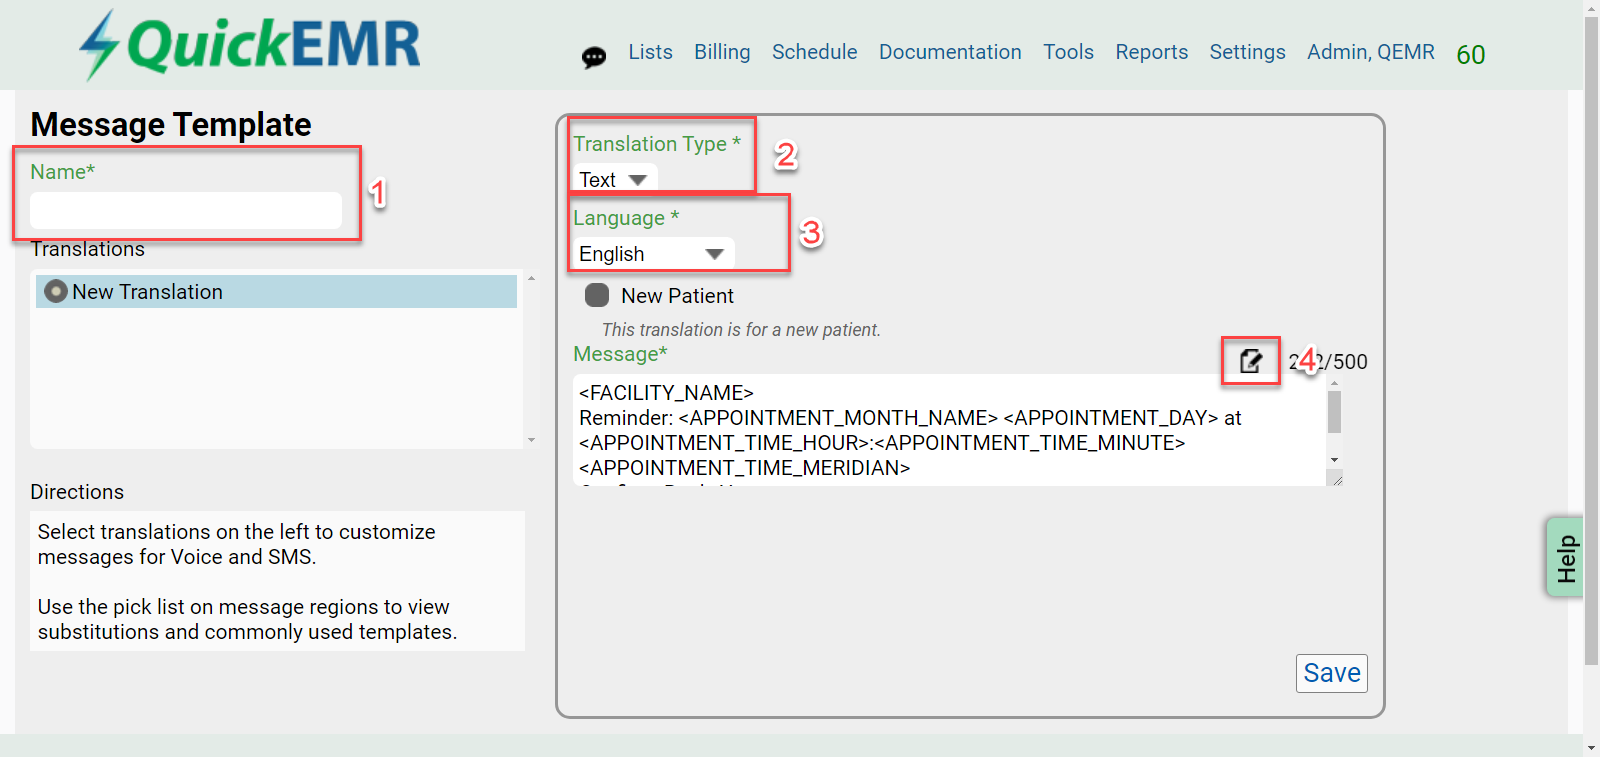Open the Settings menu

pyautogui.click(x=1247, y=52)
